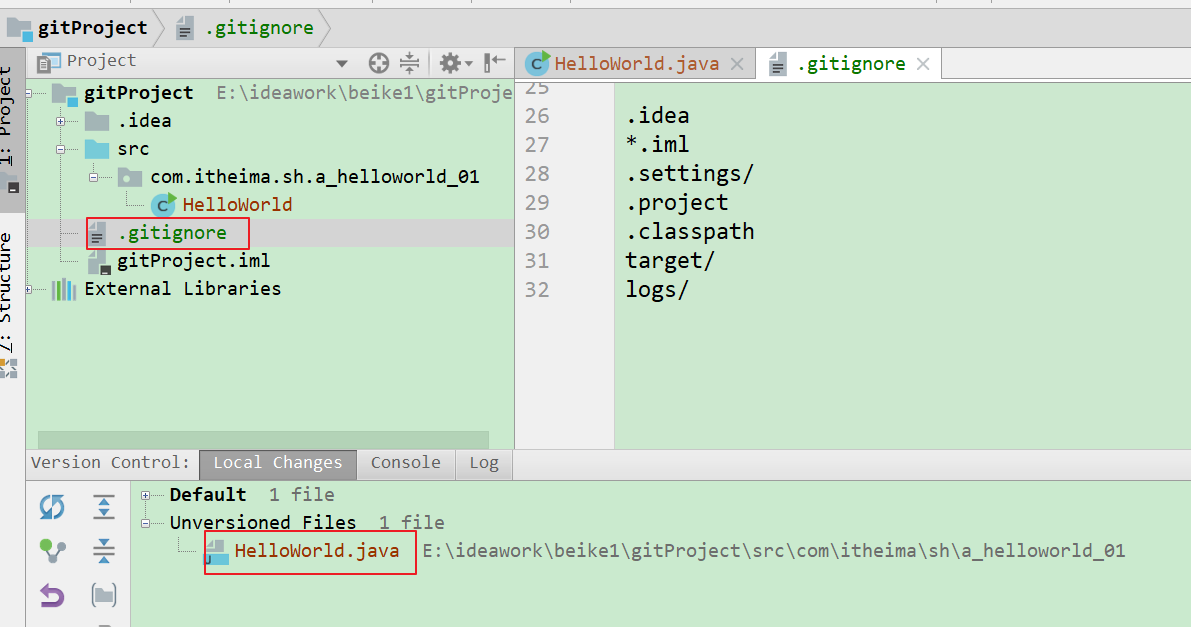Collapse all changelists in Version Control
The height and width of the screenshot is (627, 1191).
point(104,551)
